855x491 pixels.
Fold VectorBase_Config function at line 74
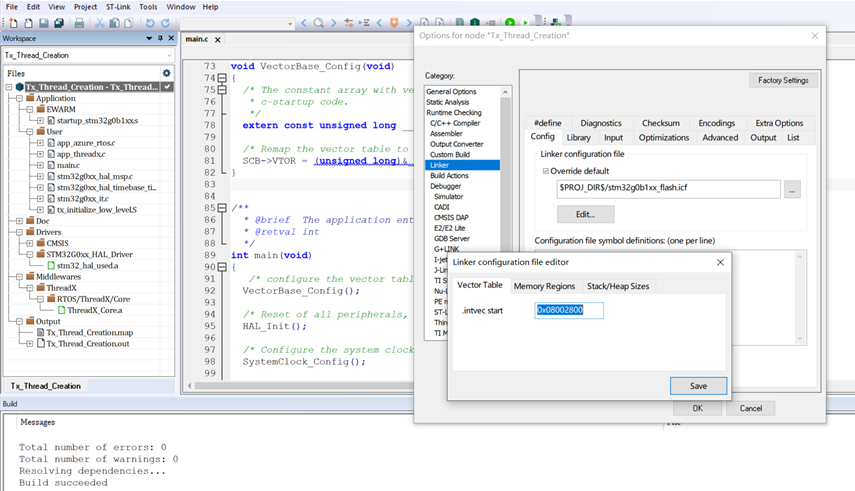(222, 78)
